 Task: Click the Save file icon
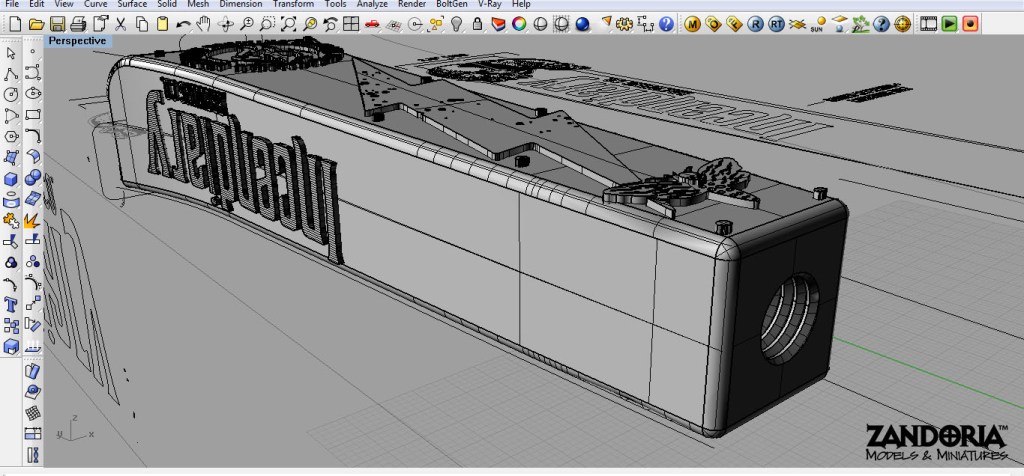coord(57,22)
